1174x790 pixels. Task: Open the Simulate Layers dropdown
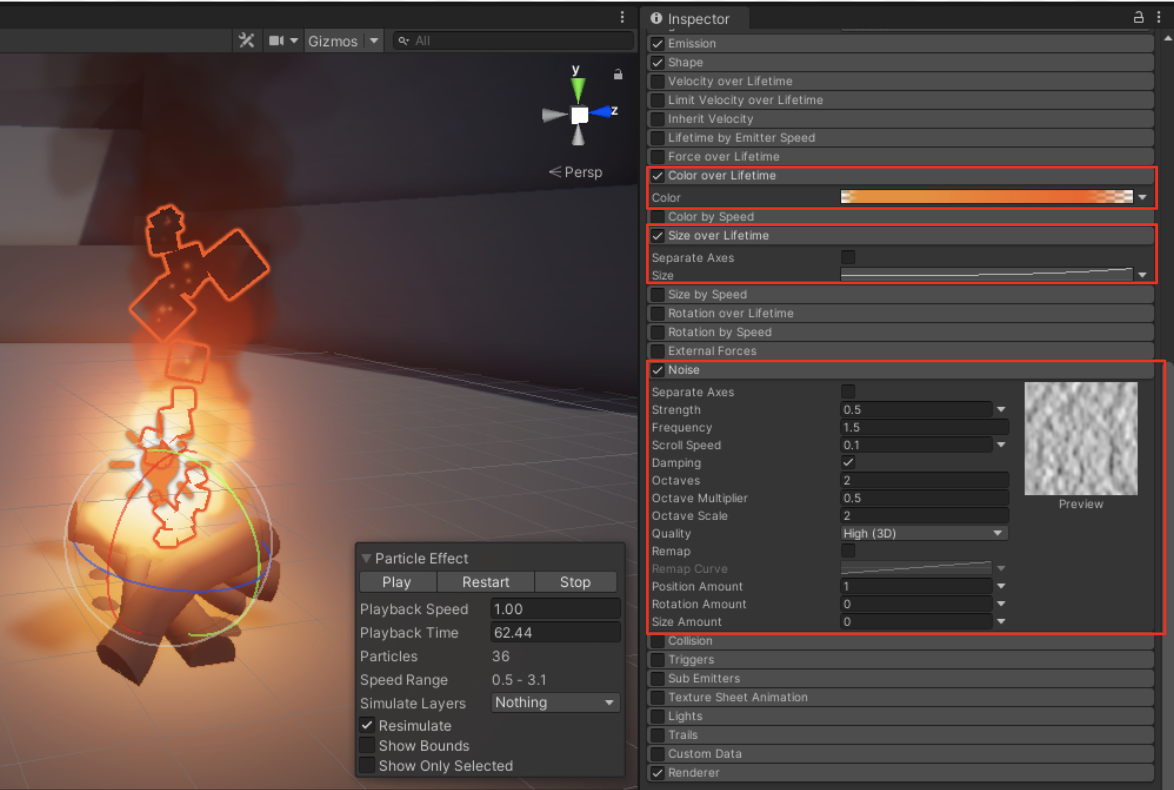point(555,703)
